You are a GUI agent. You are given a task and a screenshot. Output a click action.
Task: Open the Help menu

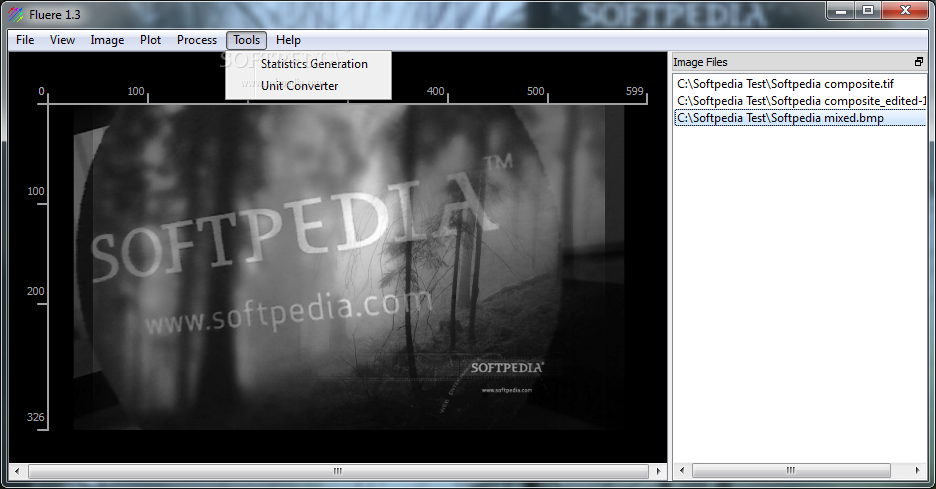coord(288,40)
